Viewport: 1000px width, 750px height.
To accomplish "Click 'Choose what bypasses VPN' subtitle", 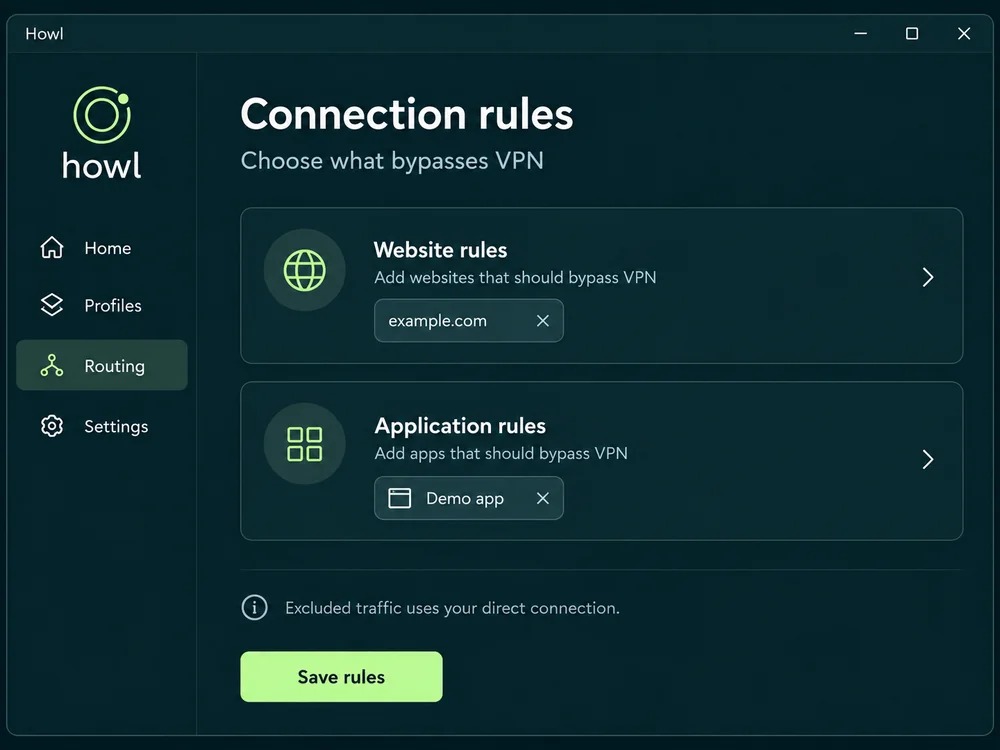I will click(392, 161).
